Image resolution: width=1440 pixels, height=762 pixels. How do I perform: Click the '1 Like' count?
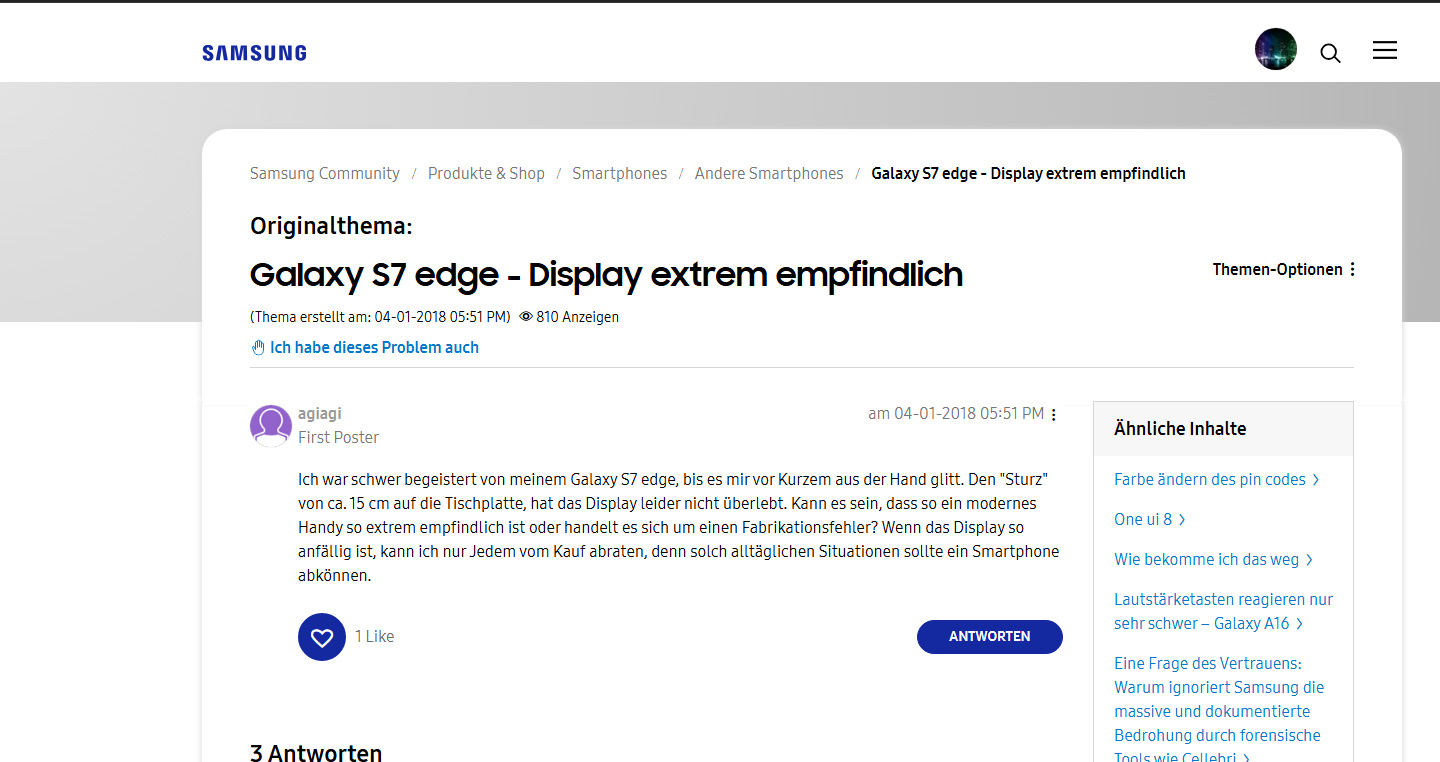(x=375, y=636)
